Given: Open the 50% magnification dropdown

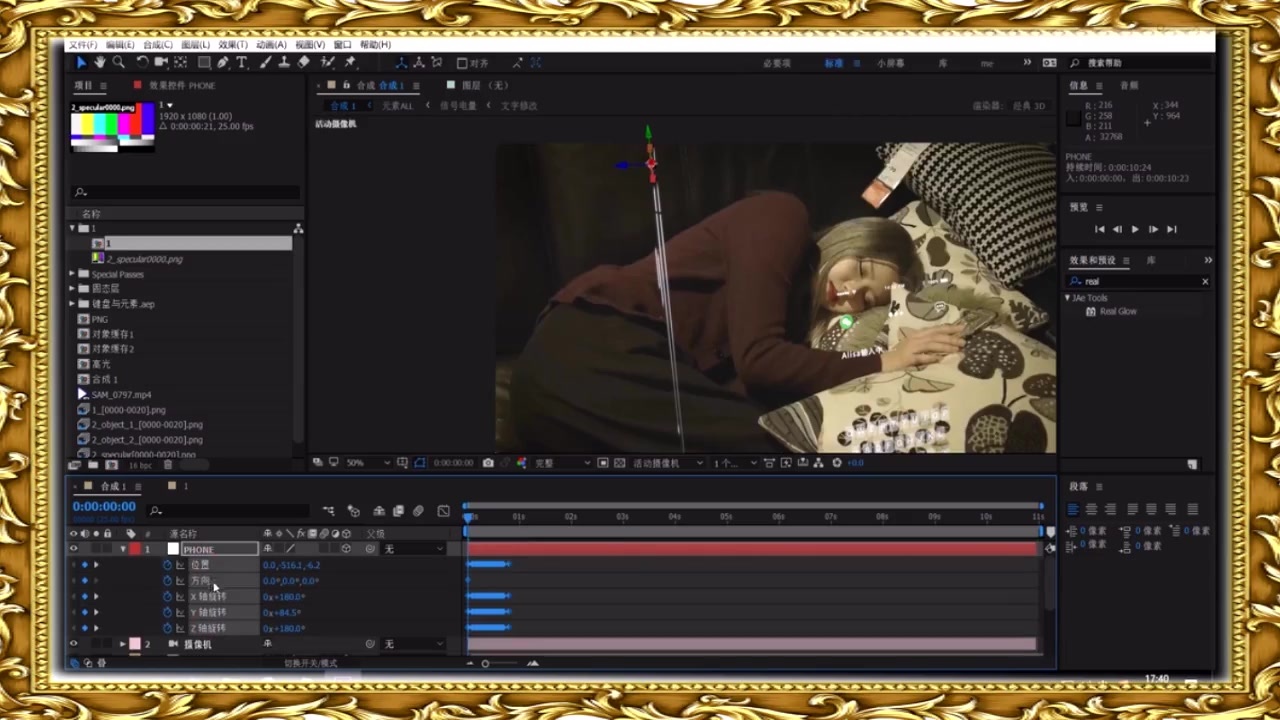Looking at the screenshot, I should pos(366,463).
